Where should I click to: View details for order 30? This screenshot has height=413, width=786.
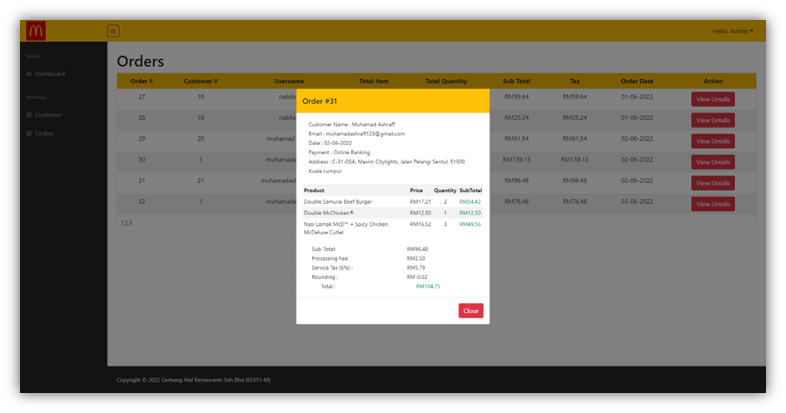coord(713,162)
